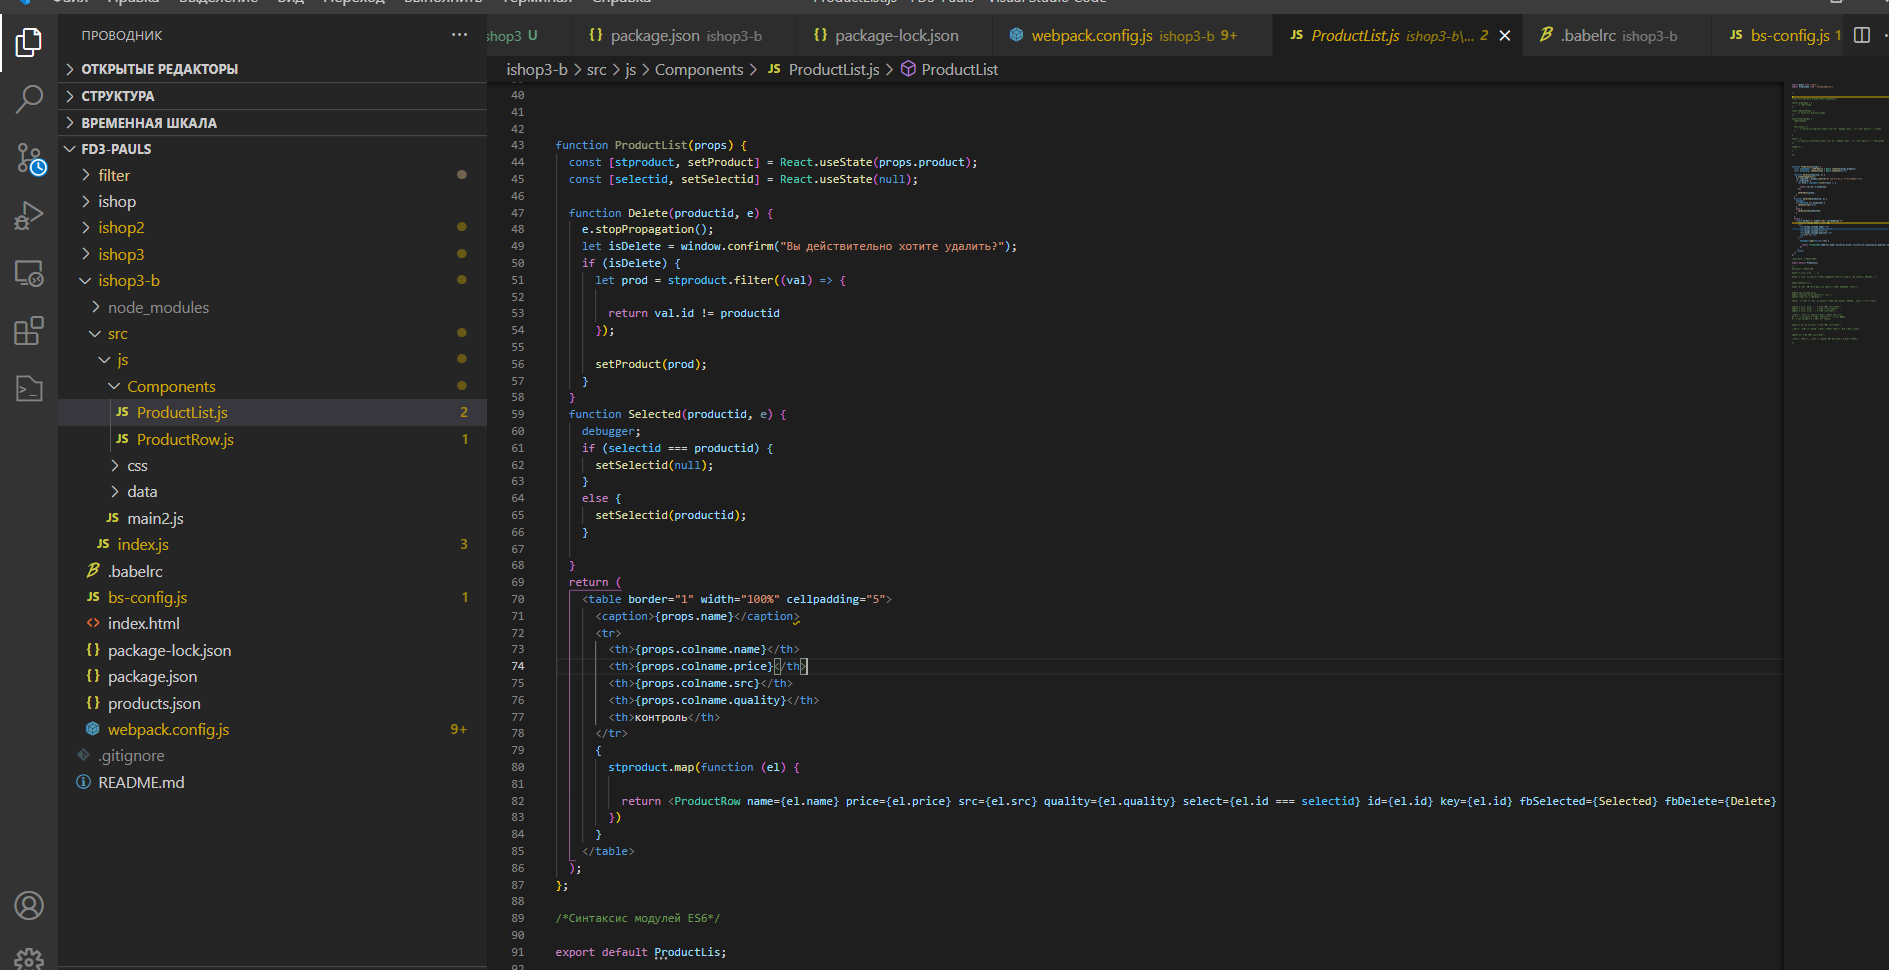Collapse the Components folder
Viewport: 1889px width, 970px height.
pos(114,386)
